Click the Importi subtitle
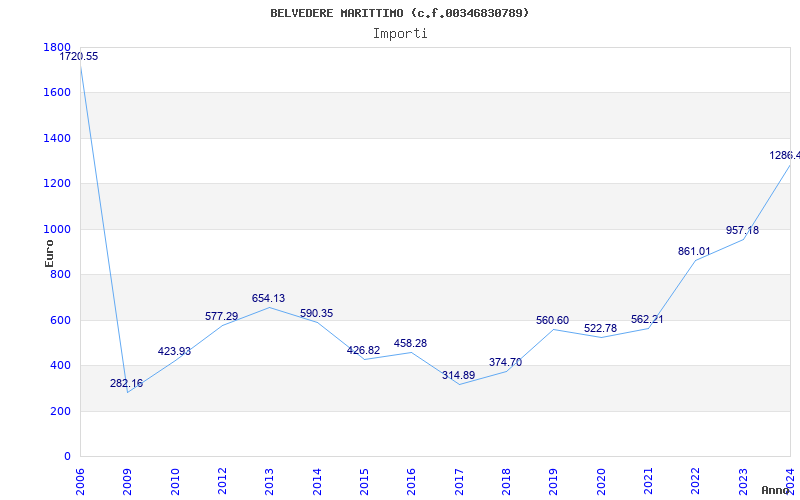This screenshot has width=800, height=500. (x=400, y=34)
